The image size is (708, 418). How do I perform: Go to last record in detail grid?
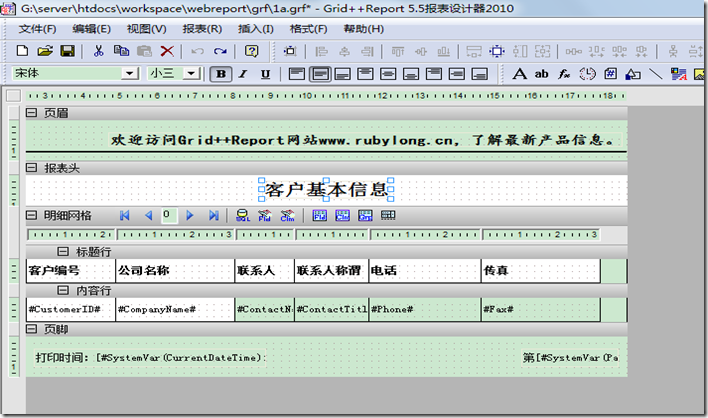pos(214,215)
